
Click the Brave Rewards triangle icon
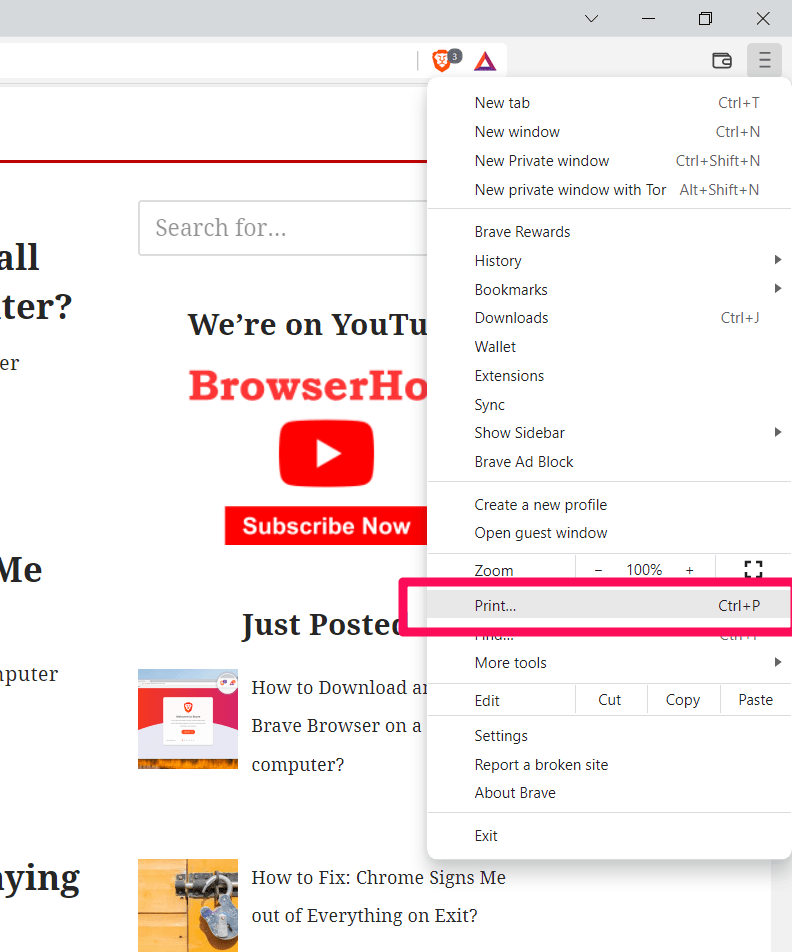point(485,61)
